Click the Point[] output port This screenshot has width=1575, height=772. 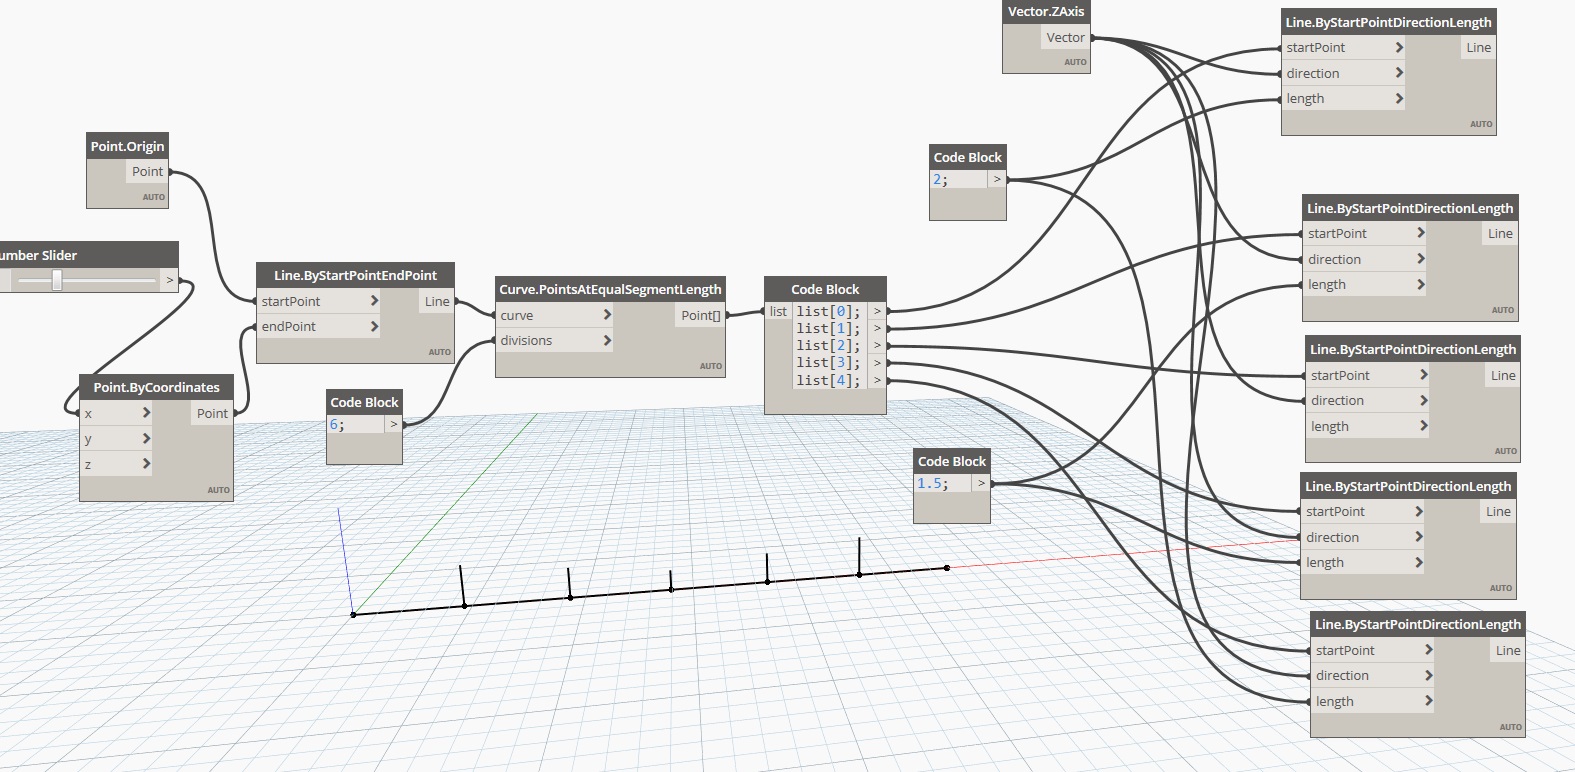(x=700, y=315)
